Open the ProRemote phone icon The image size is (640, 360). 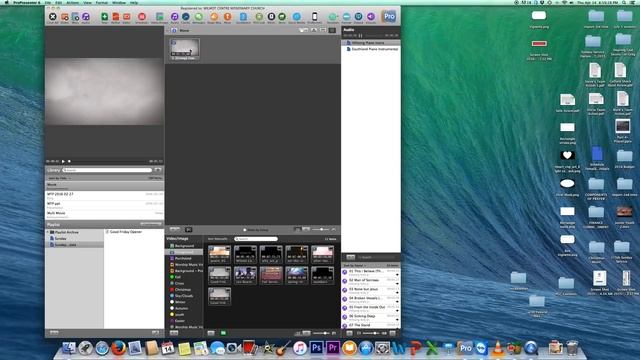(314, 17)
